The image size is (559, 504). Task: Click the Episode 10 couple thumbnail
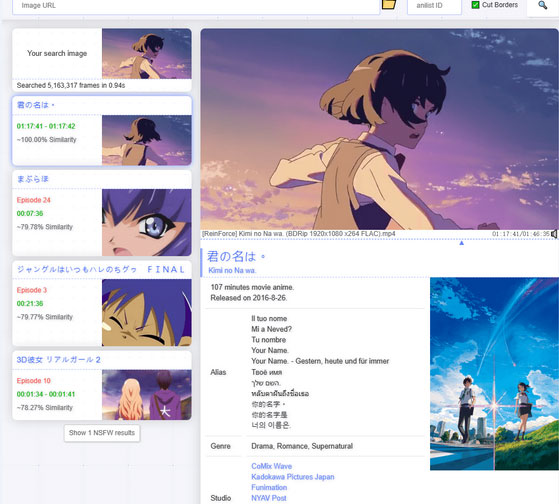click(147, 395)
